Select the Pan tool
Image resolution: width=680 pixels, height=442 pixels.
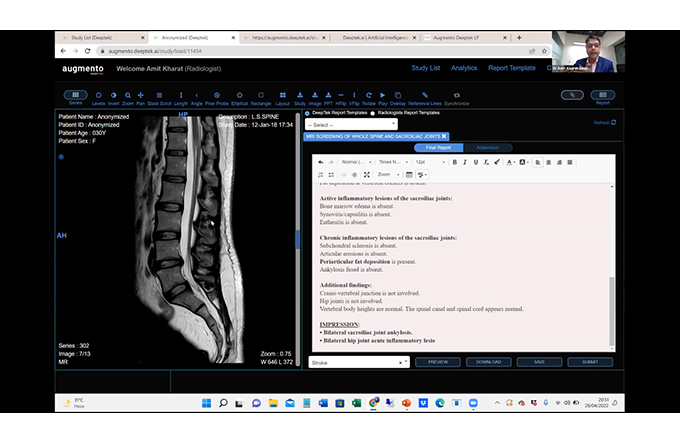[141, 98]
